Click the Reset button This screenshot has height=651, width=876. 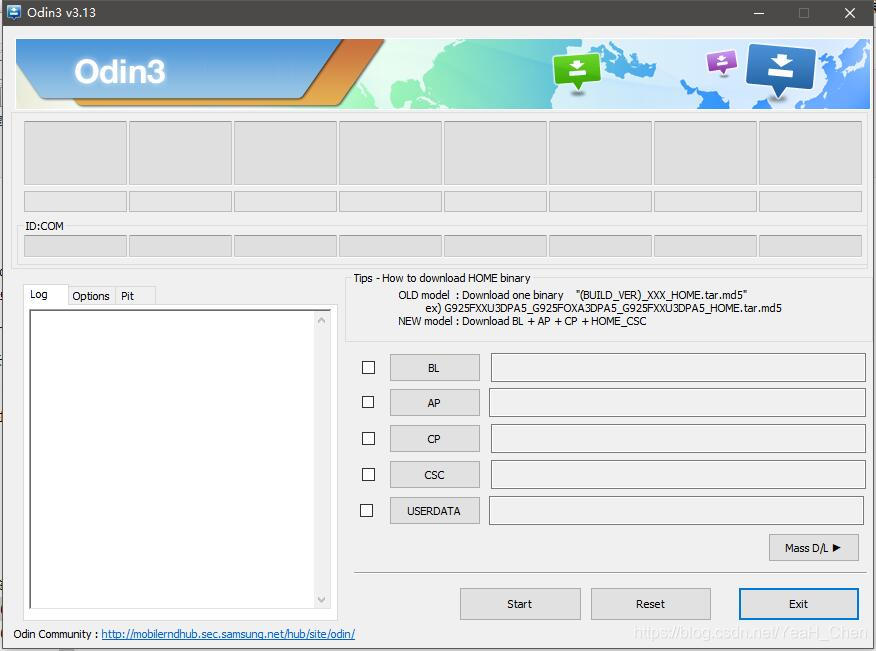(x=651, y=604)
